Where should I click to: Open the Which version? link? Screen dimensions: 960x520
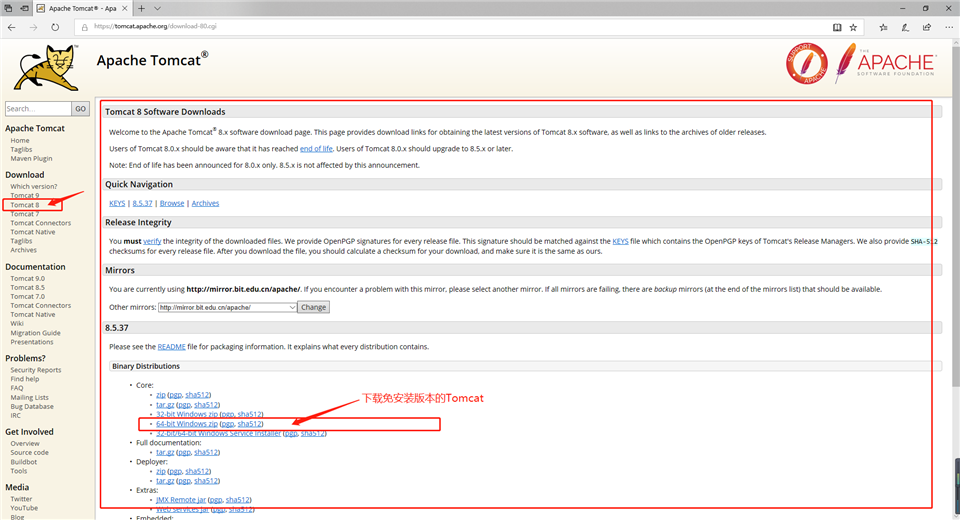tap(34, 186)
